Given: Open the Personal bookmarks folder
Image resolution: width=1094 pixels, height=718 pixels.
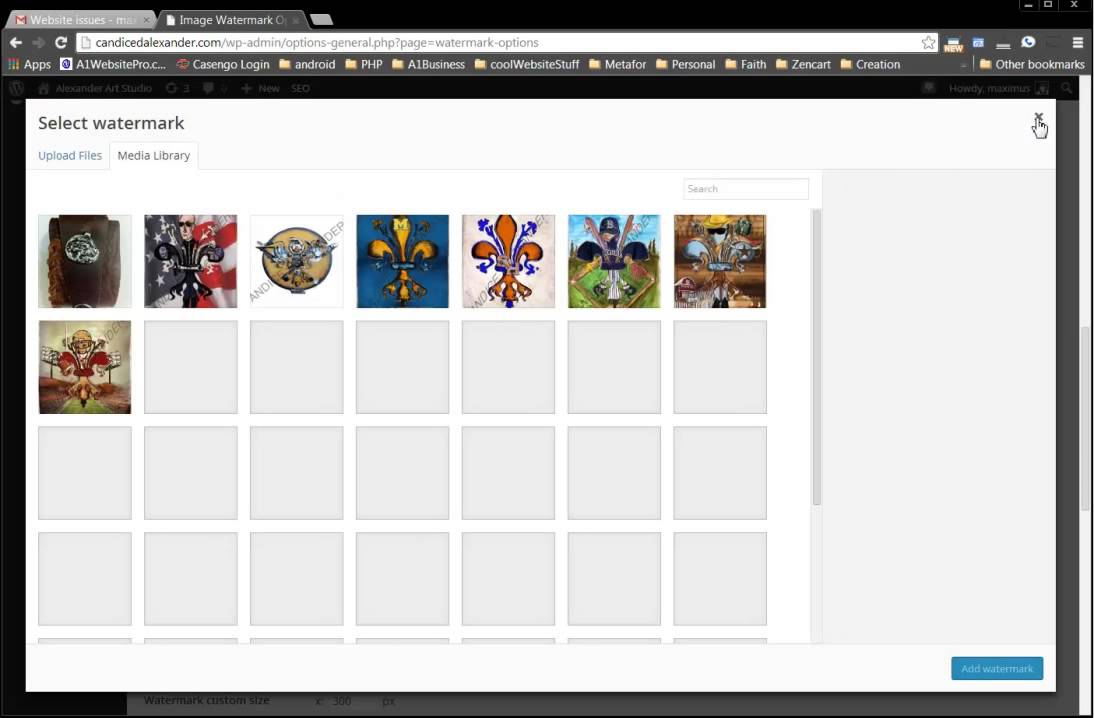Looking at the screenshot, I should [685, 64].
